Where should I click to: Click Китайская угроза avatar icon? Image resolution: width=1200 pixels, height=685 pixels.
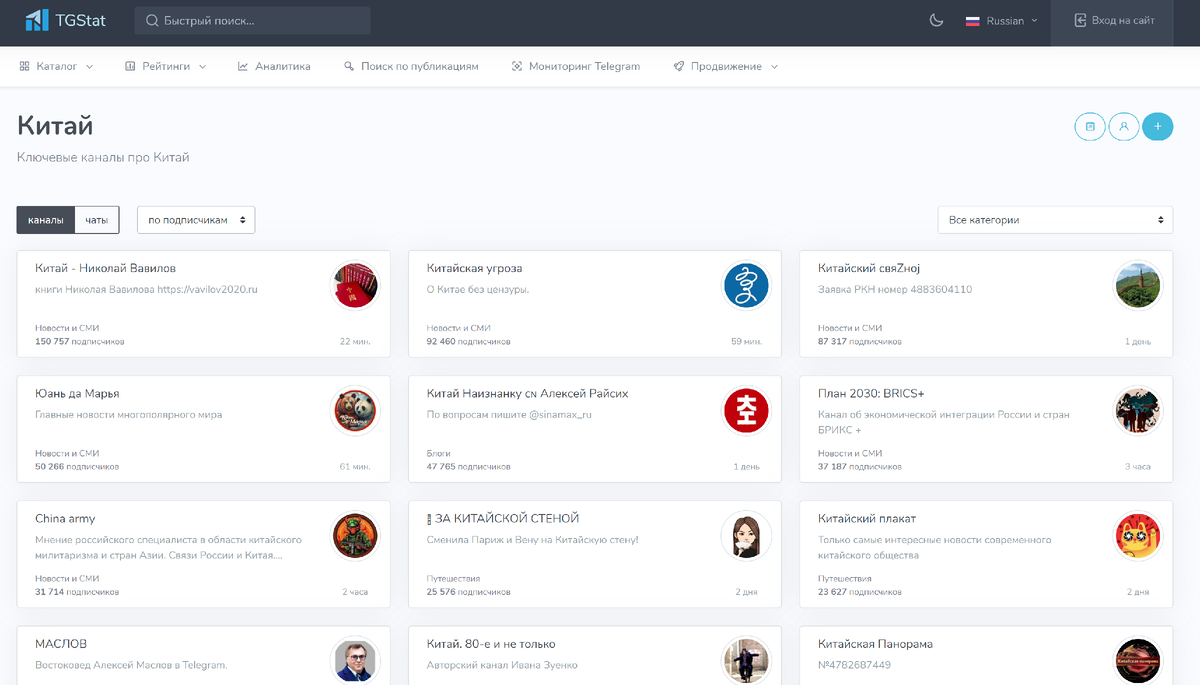(746, 287)
